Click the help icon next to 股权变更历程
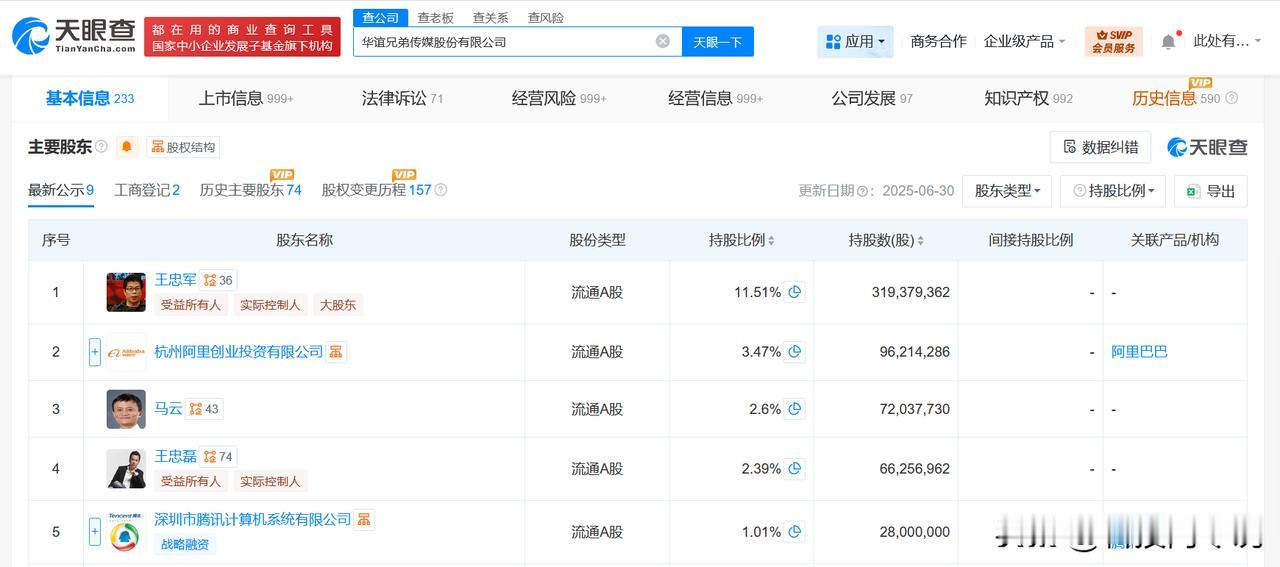 (x=441, y=190)
